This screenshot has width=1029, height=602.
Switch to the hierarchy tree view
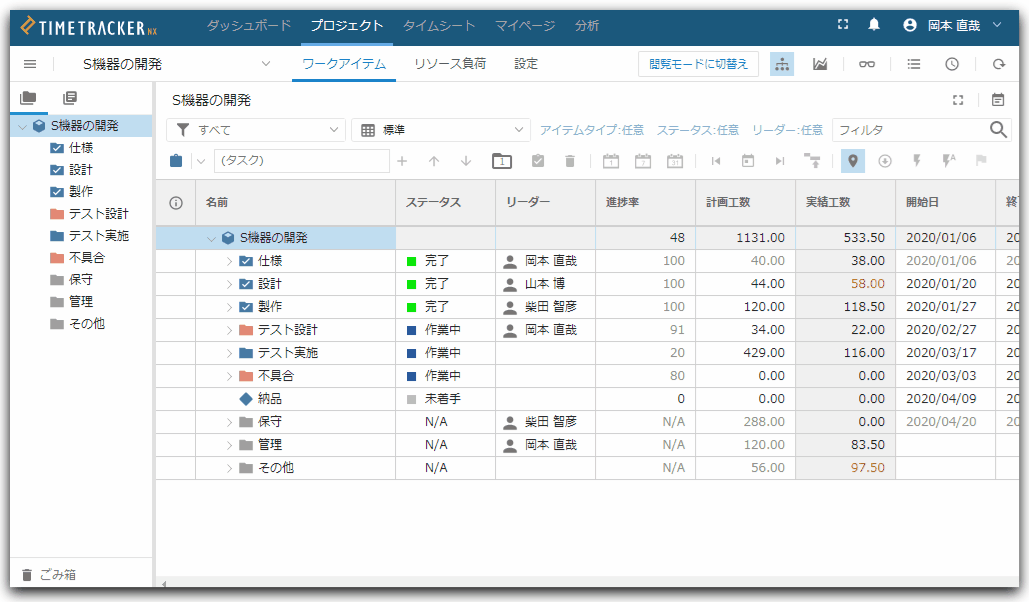pyautogui.click(x=782, y=64)
